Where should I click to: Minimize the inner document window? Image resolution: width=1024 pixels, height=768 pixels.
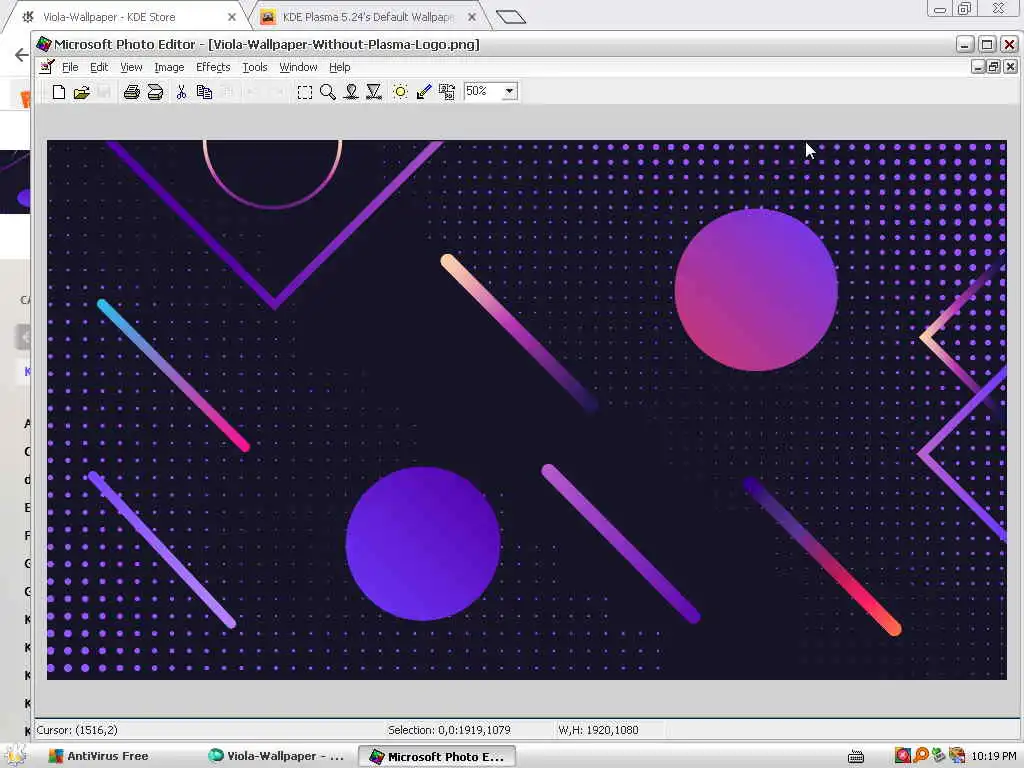click(x=978, y=67)
